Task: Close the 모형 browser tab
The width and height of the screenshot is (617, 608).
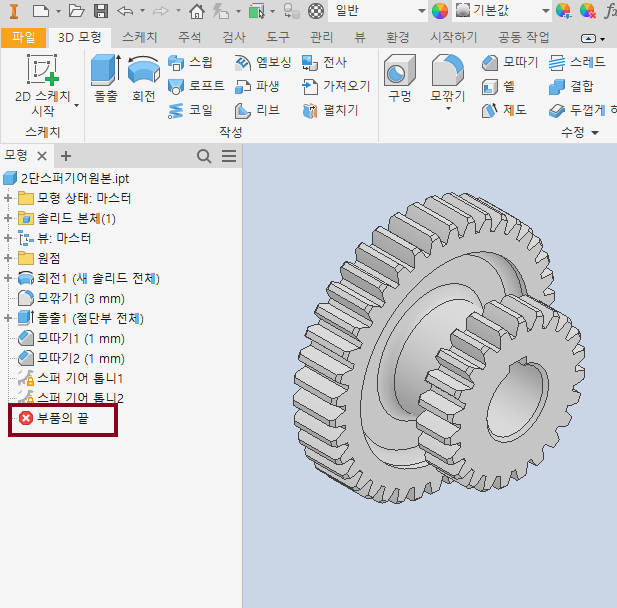Action: 42,156
